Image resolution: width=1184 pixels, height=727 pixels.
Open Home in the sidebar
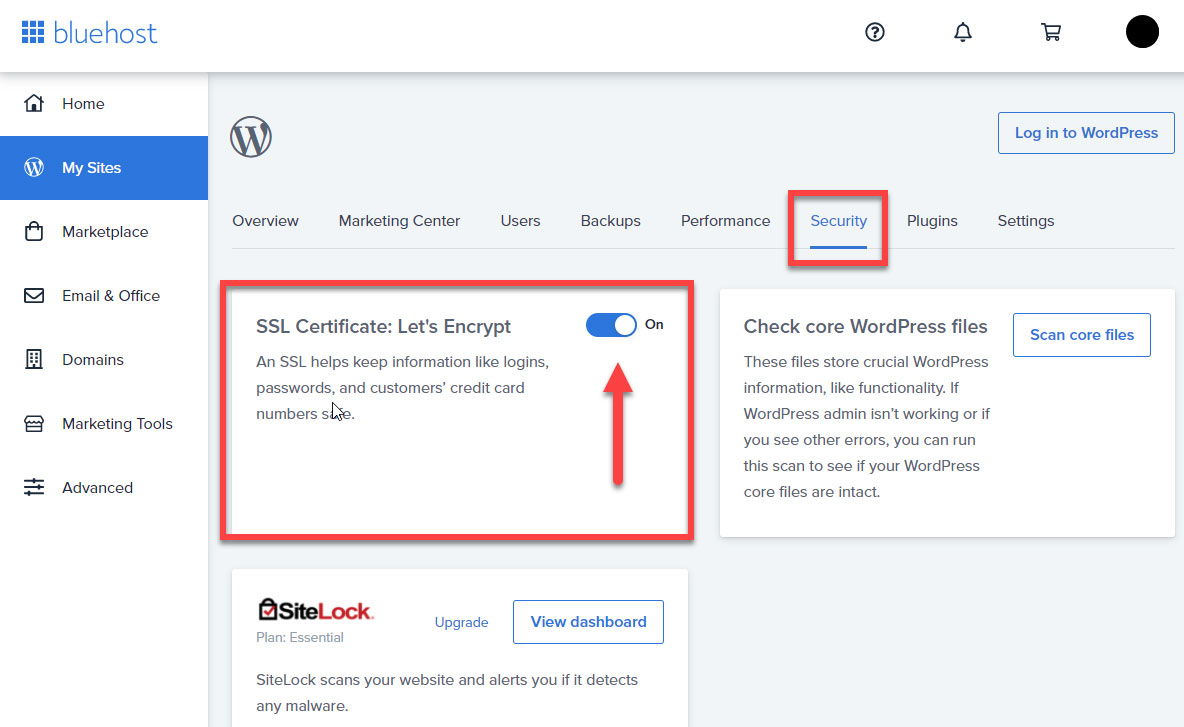point(103,103)
